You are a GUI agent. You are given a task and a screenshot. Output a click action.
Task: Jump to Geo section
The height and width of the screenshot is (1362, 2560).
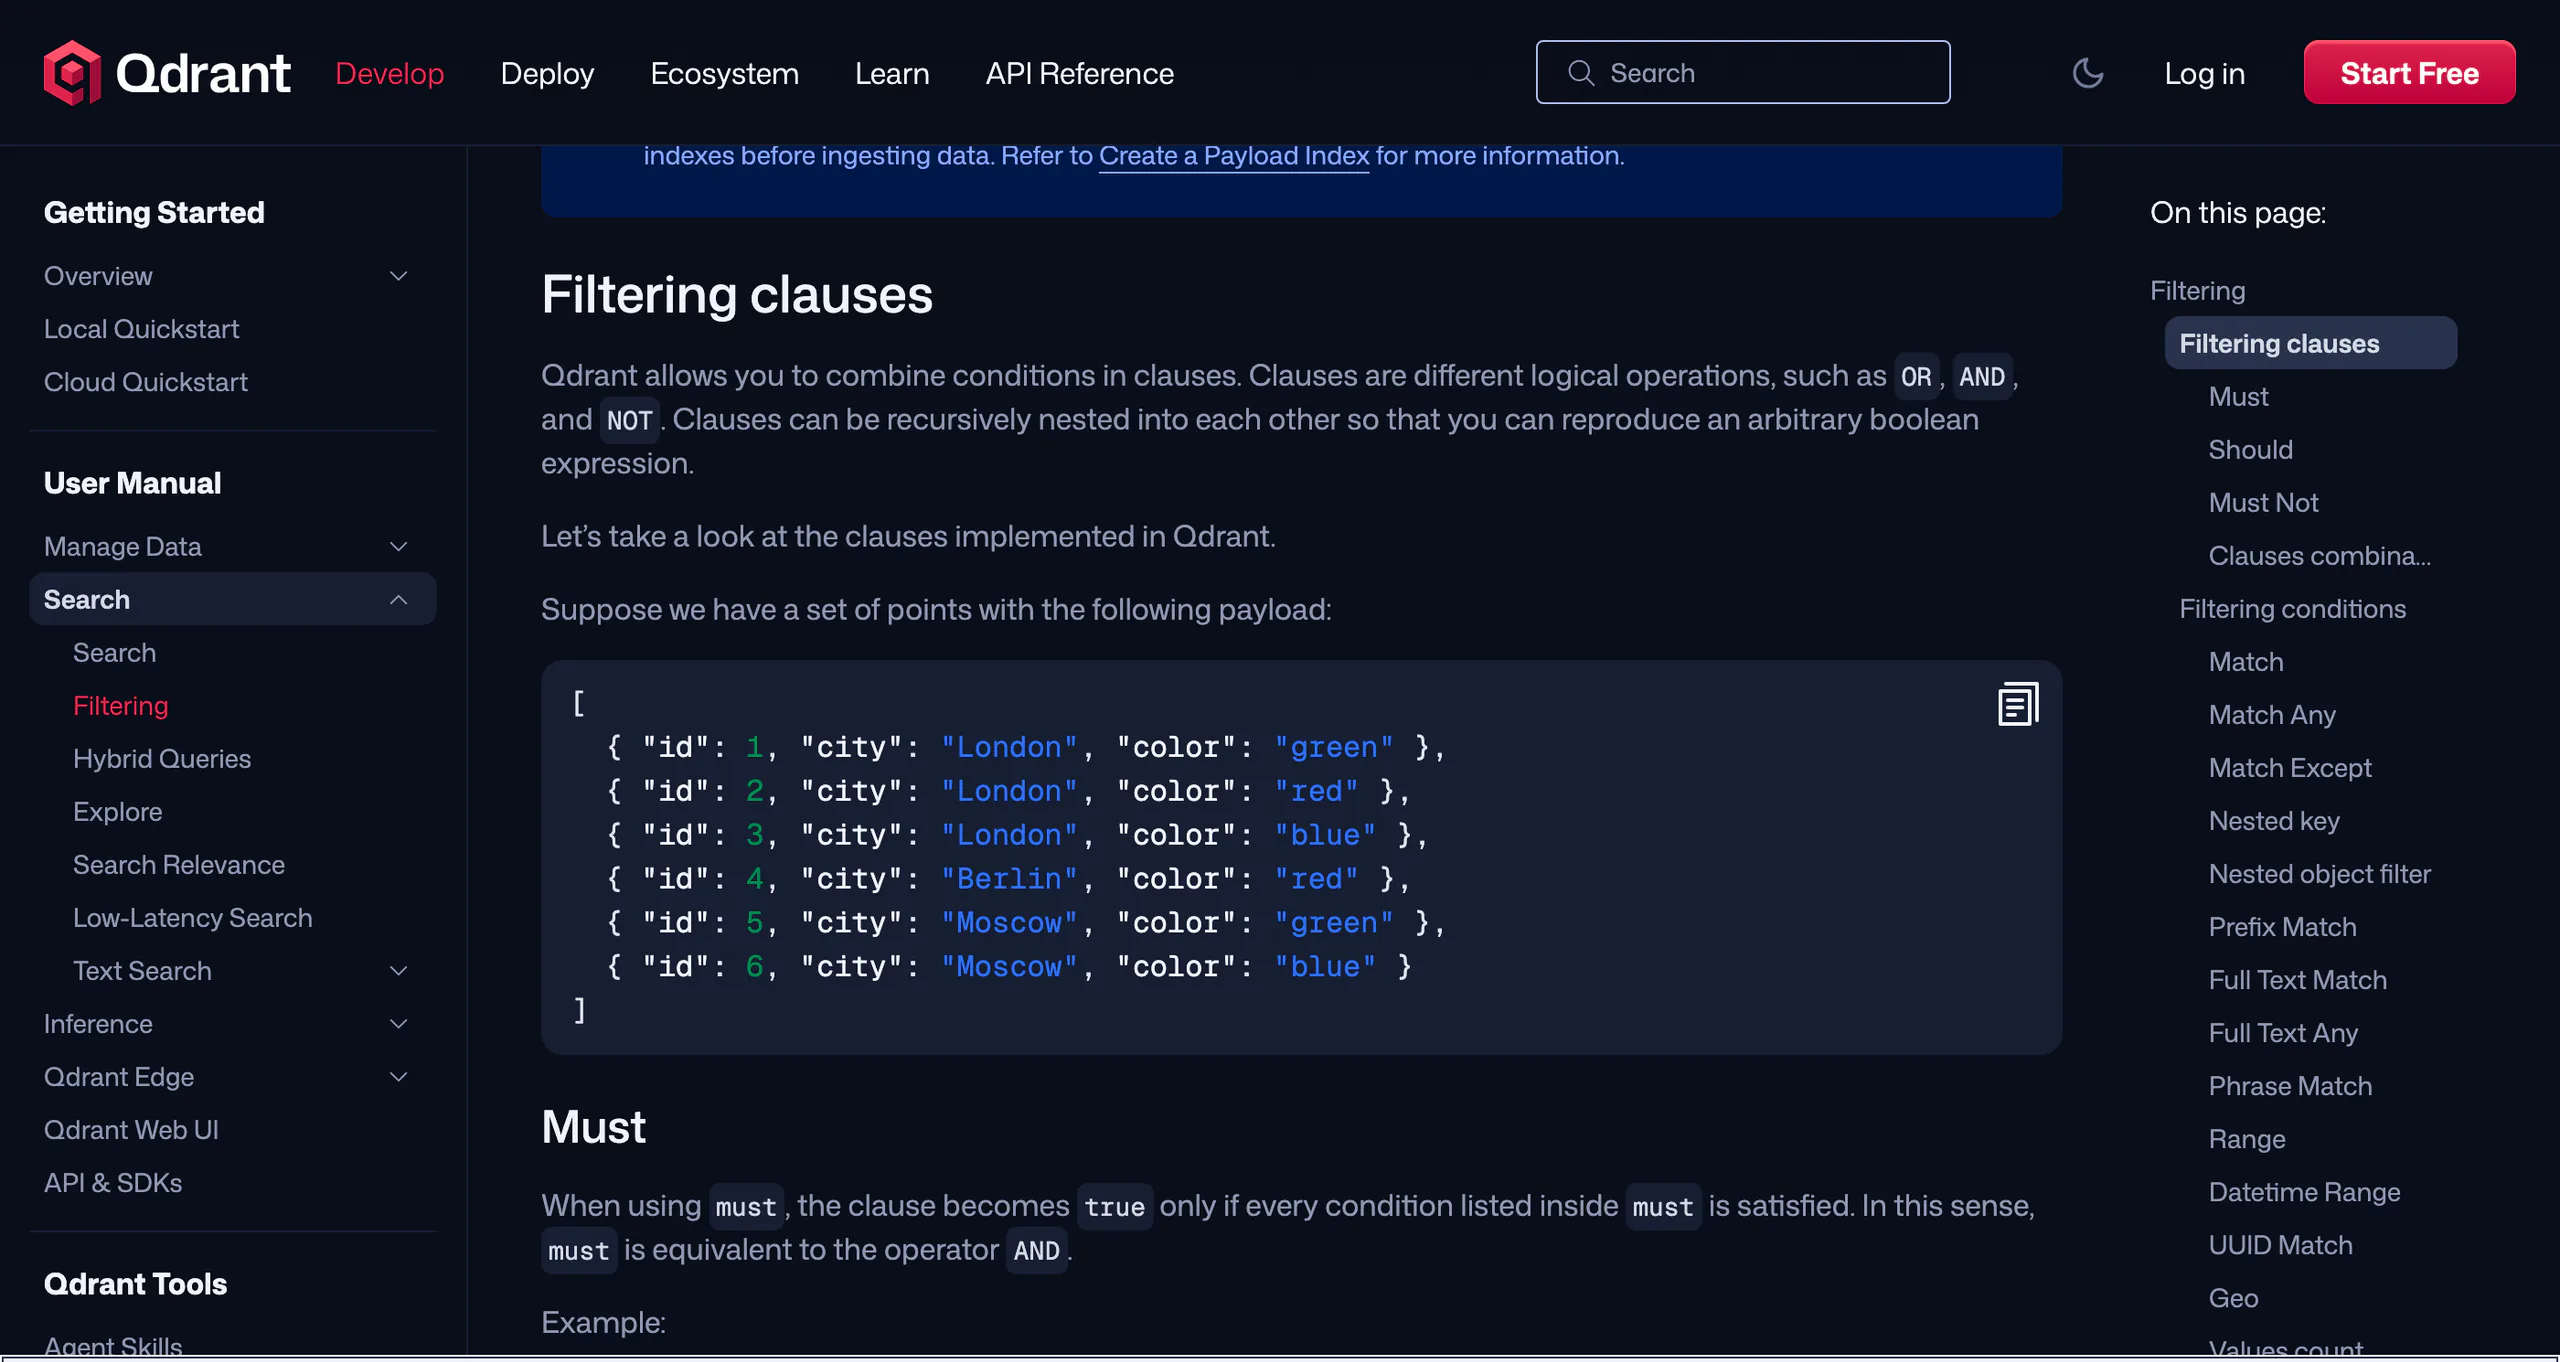2233,1298
